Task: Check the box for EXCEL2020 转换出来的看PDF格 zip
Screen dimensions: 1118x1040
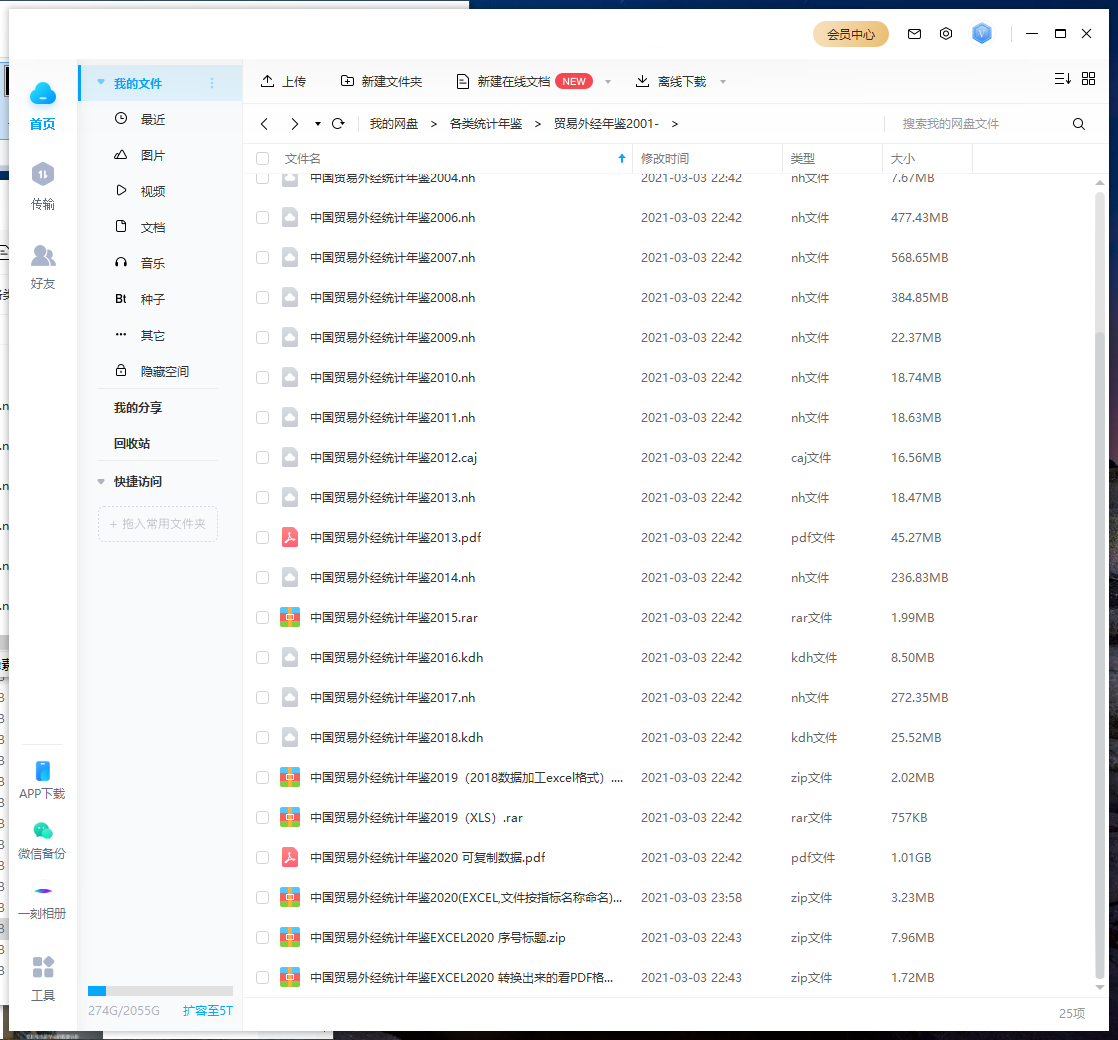Action: tap(262, 977)
